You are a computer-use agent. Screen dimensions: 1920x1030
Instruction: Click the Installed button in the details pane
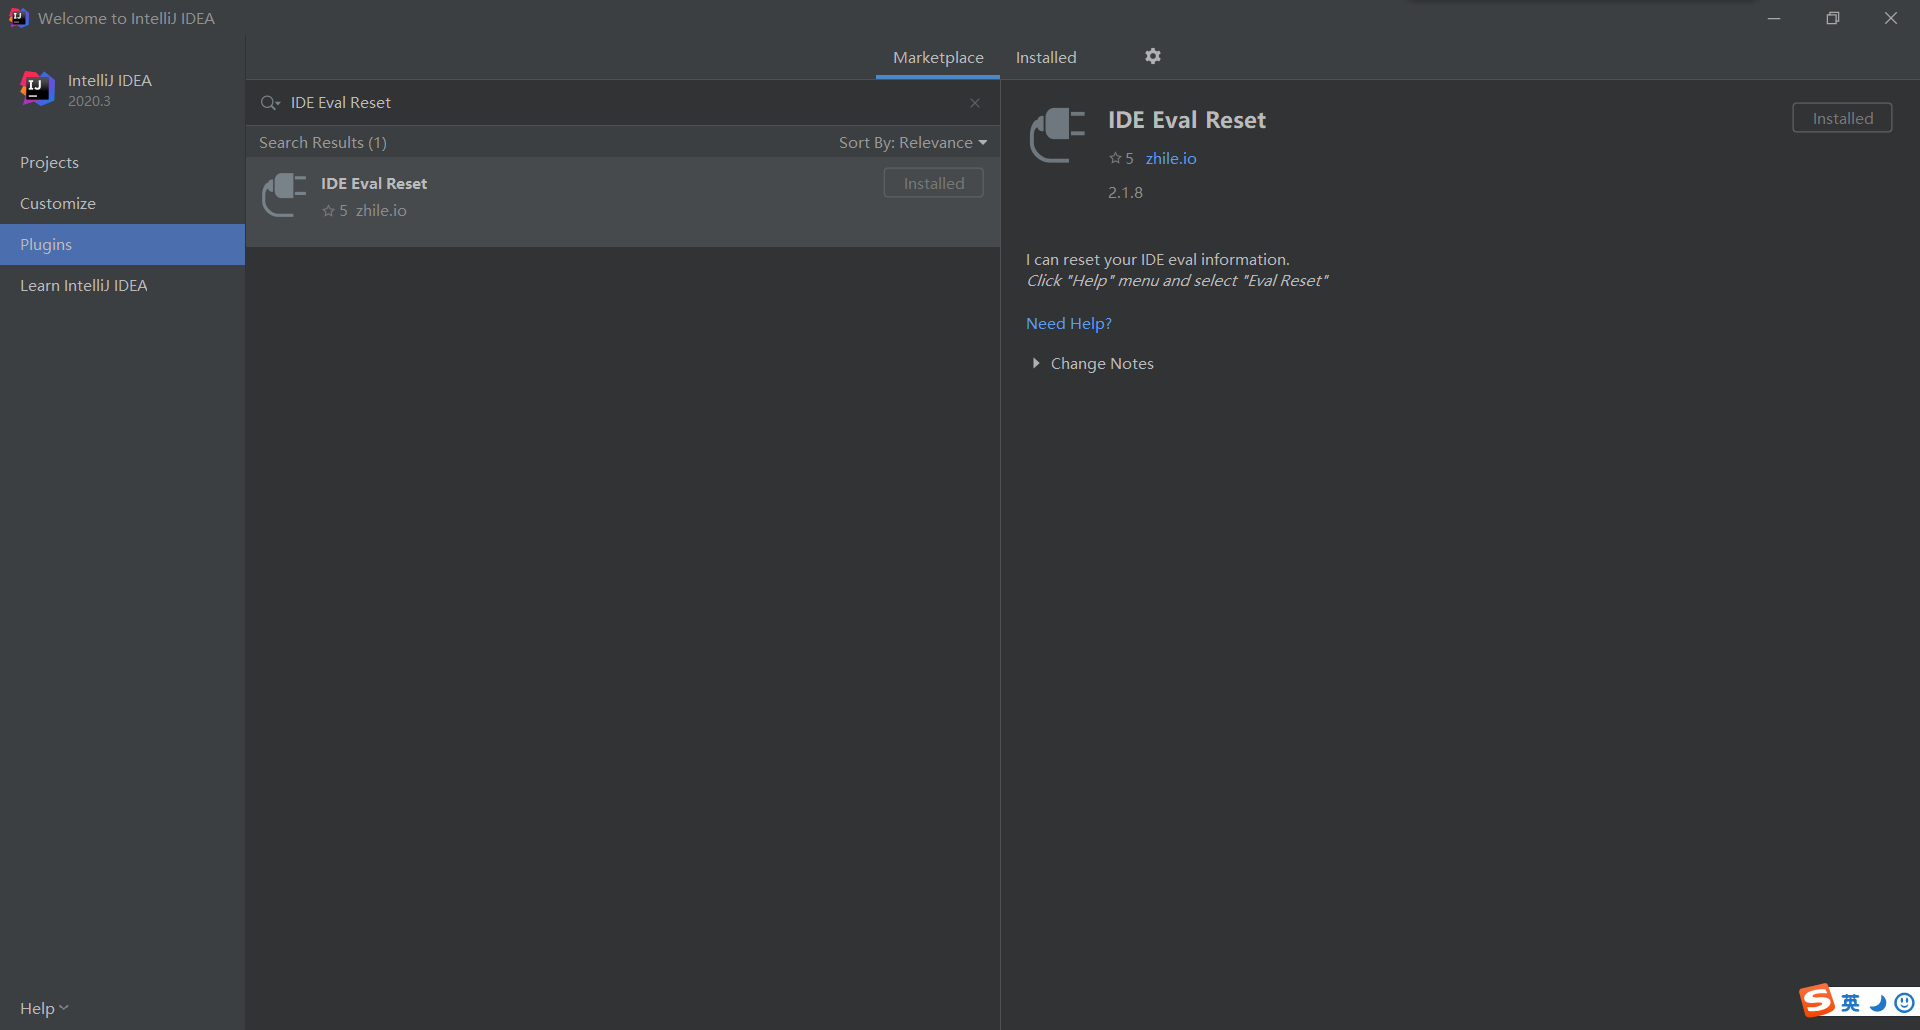pyautogui.click(x=1842, y=118)
